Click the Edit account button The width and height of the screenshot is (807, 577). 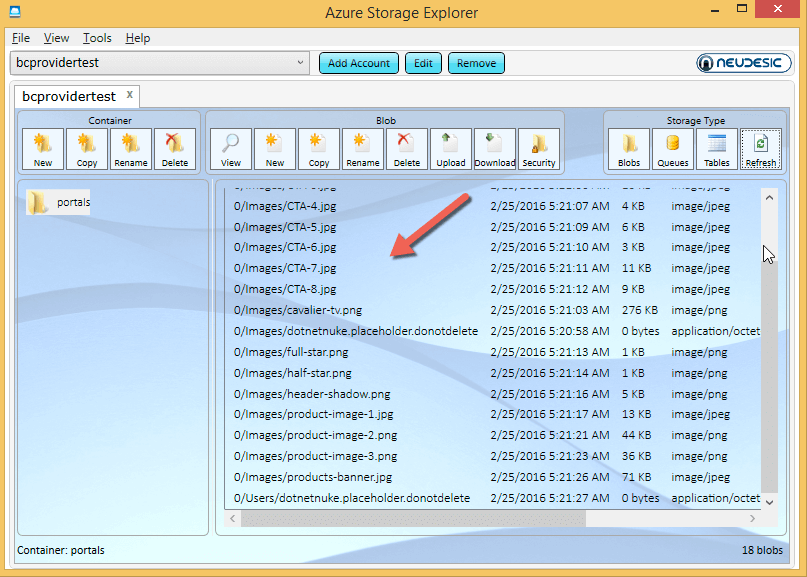pyautogui.click(x=423, y=63)
